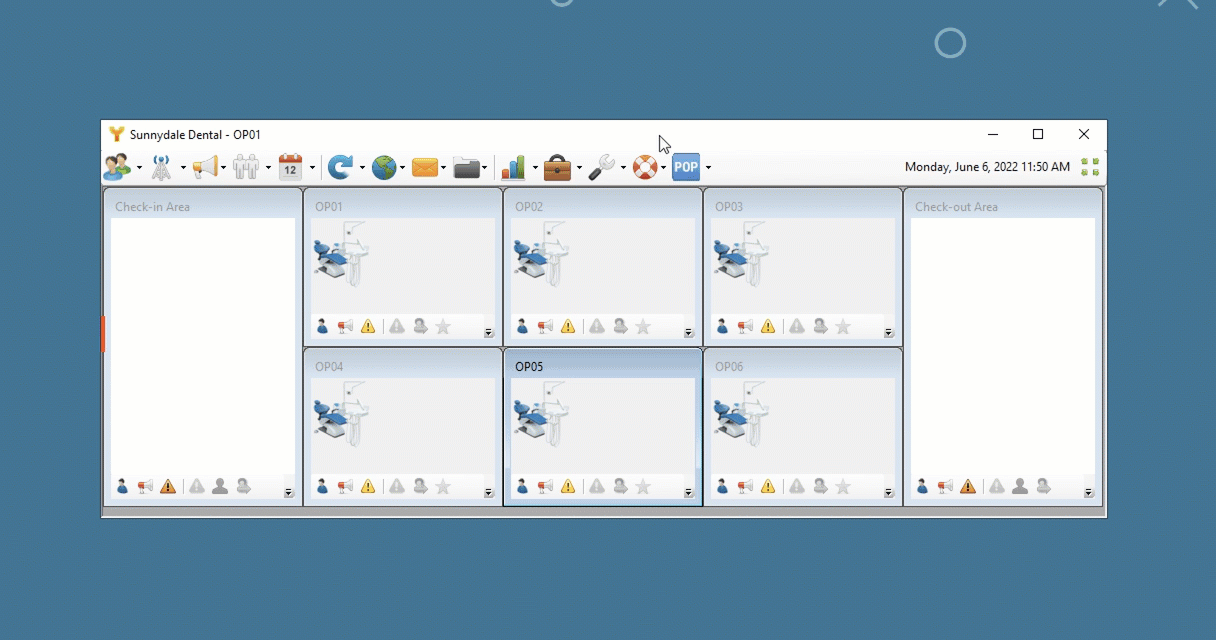Screen dimensions: 1216x640
Task: Click the Check-in Area header label
Action: pos(152,207)
